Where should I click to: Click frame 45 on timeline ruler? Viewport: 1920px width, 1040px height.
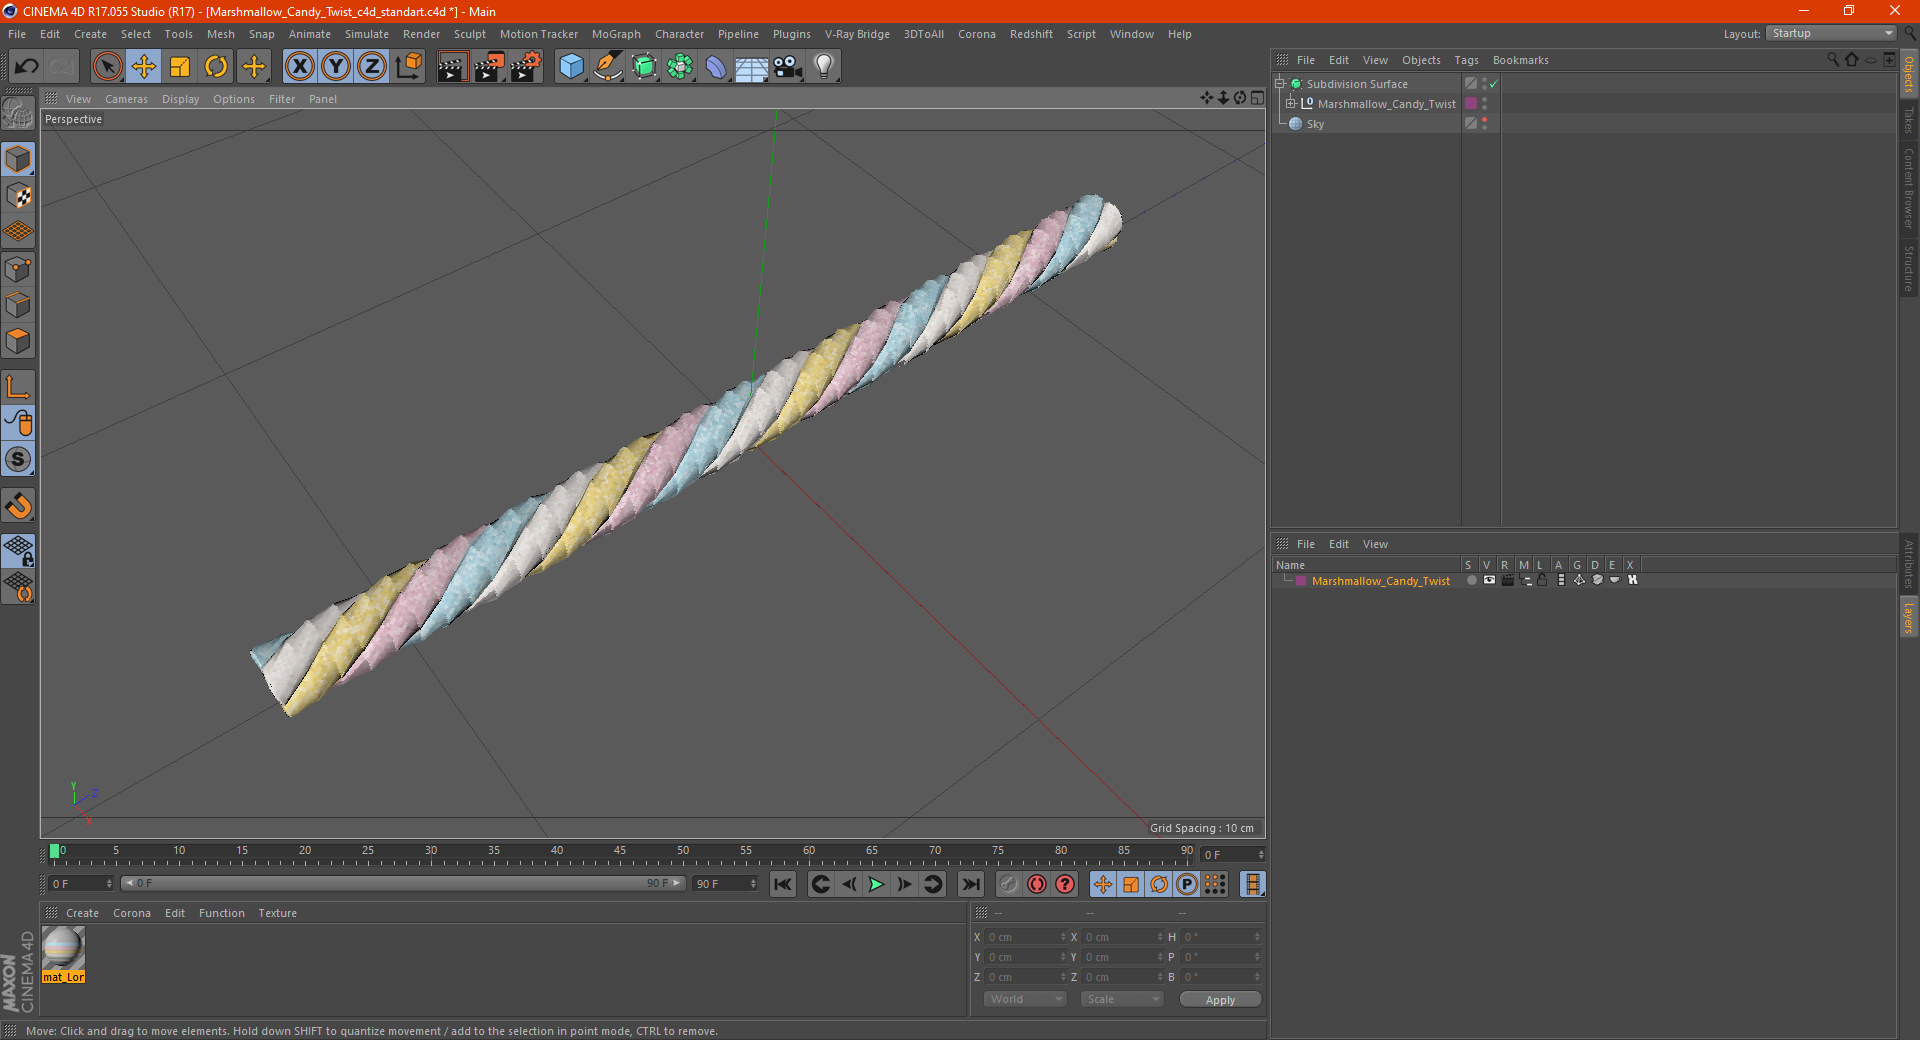point(620,851)
